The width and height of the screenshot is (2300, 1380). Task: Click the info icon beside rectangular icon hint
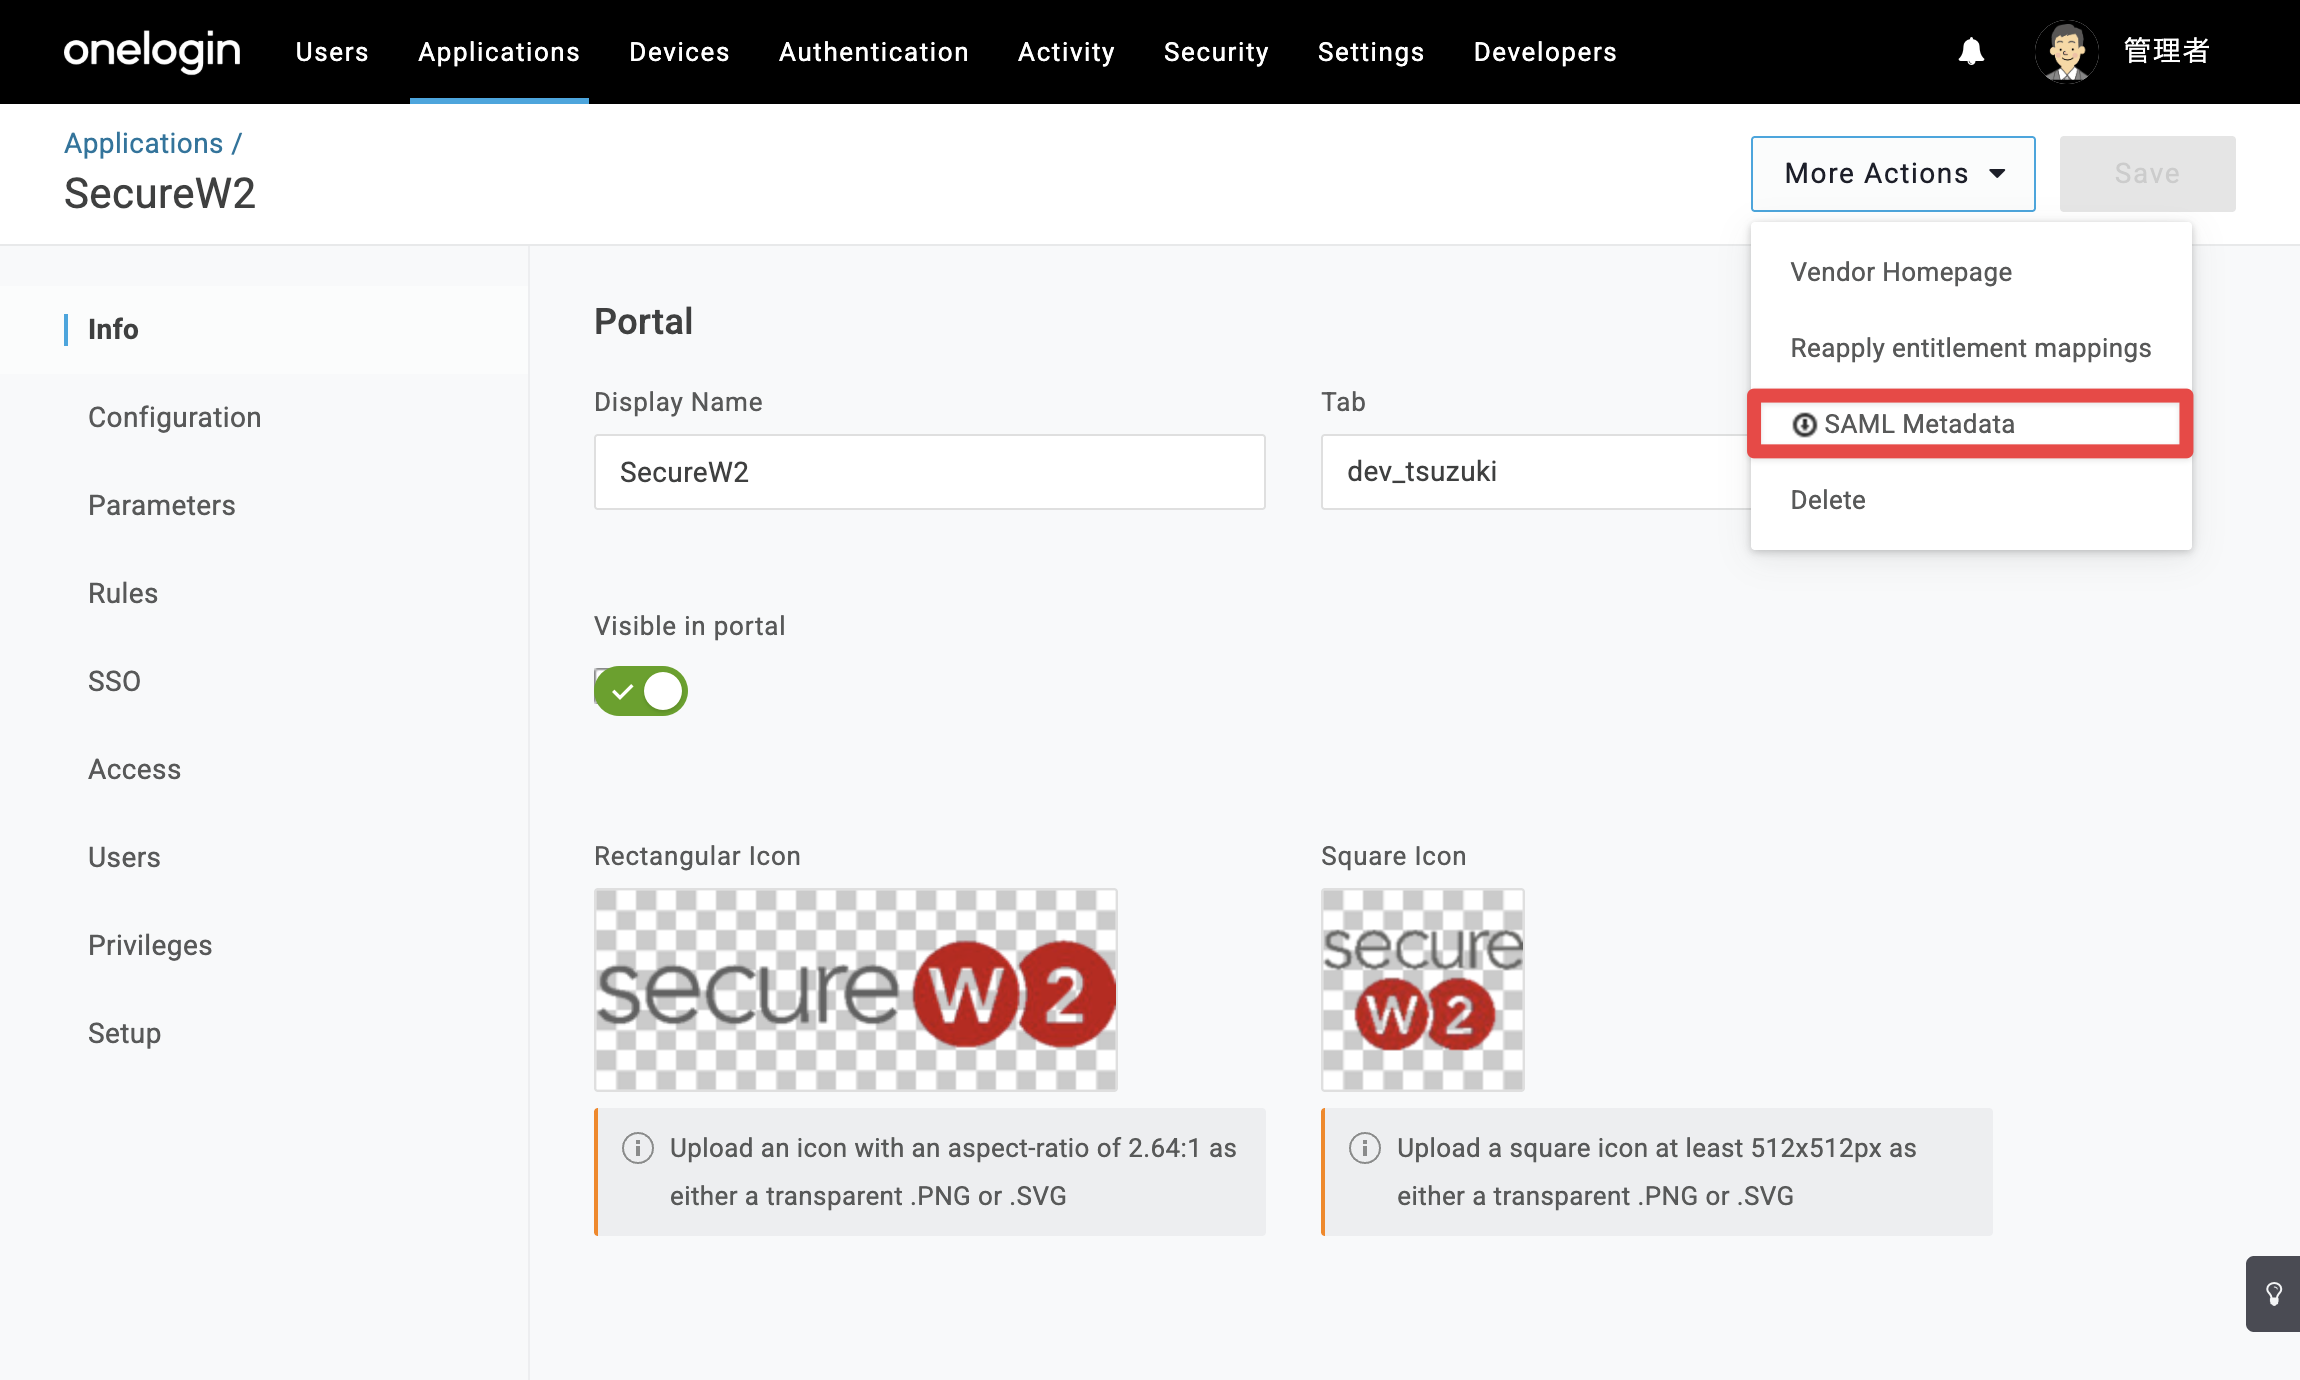click(x=638, y=1147)
